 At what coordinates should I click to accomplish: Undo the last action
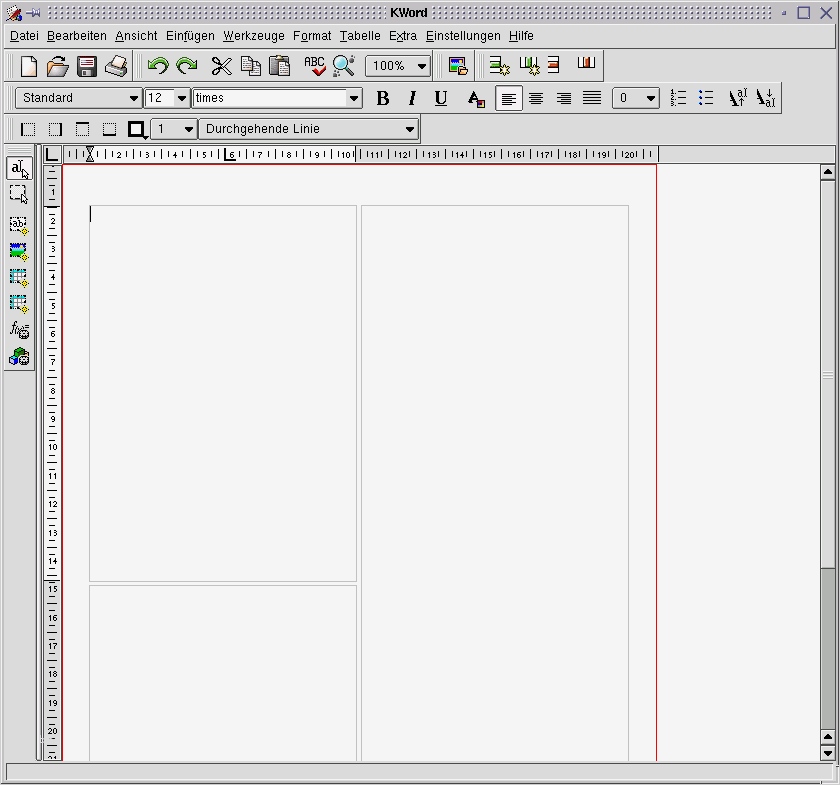coord(158,66)
